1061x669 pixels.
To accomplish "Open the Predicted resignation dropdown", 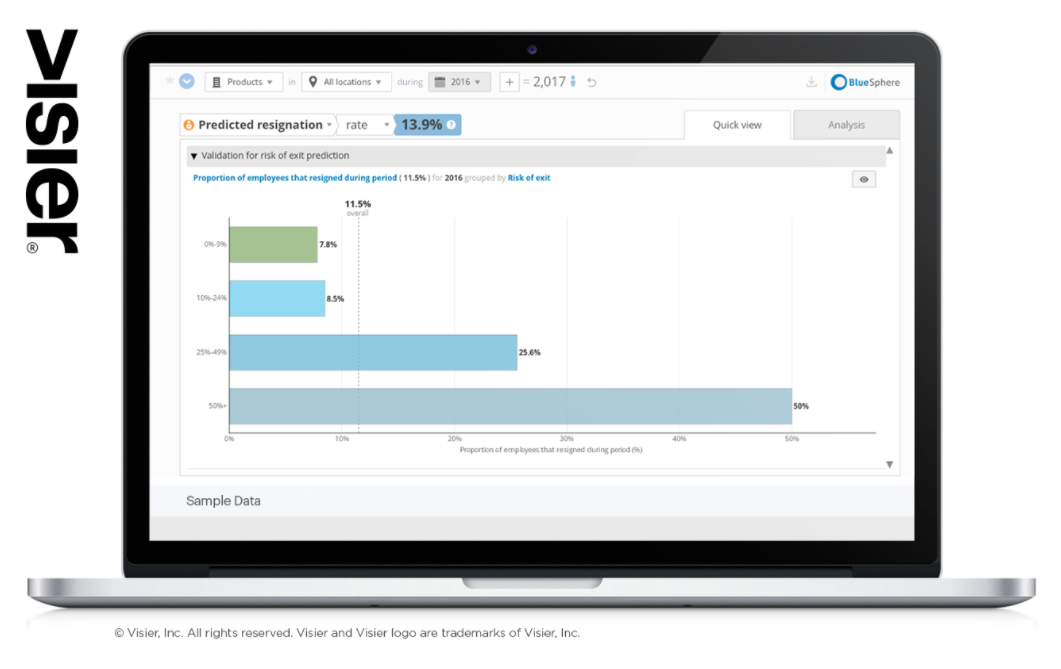I will 330,124.
